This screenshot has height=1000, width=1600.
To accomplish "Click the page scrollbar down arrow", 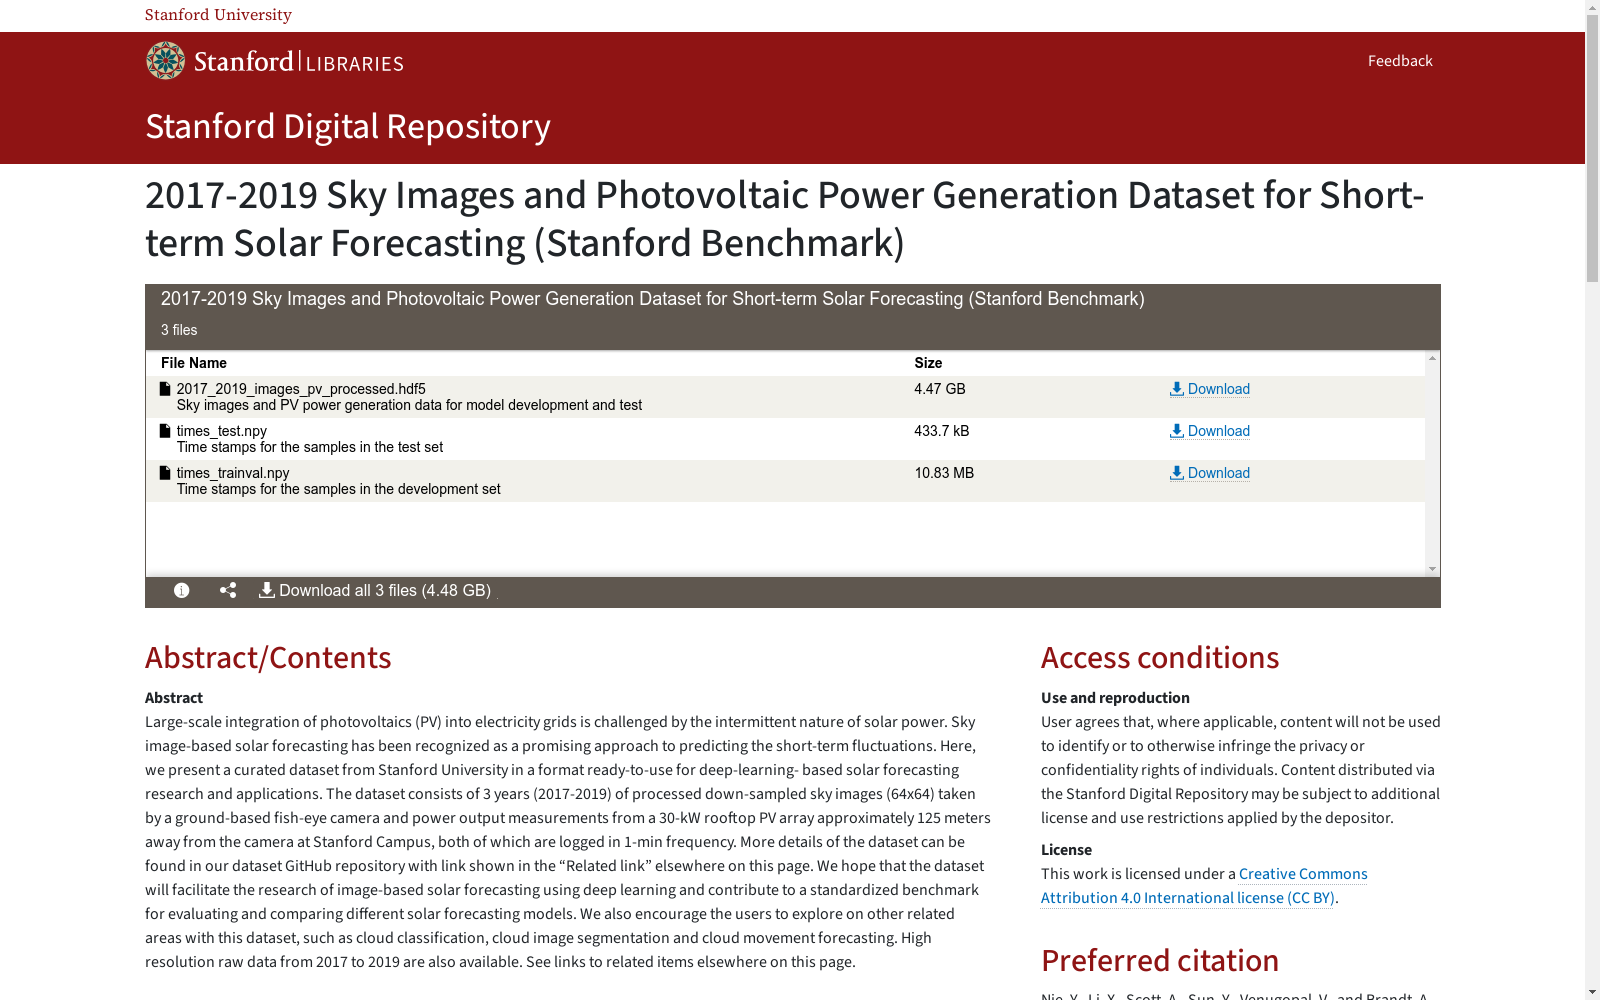I will click(1592, 992).
